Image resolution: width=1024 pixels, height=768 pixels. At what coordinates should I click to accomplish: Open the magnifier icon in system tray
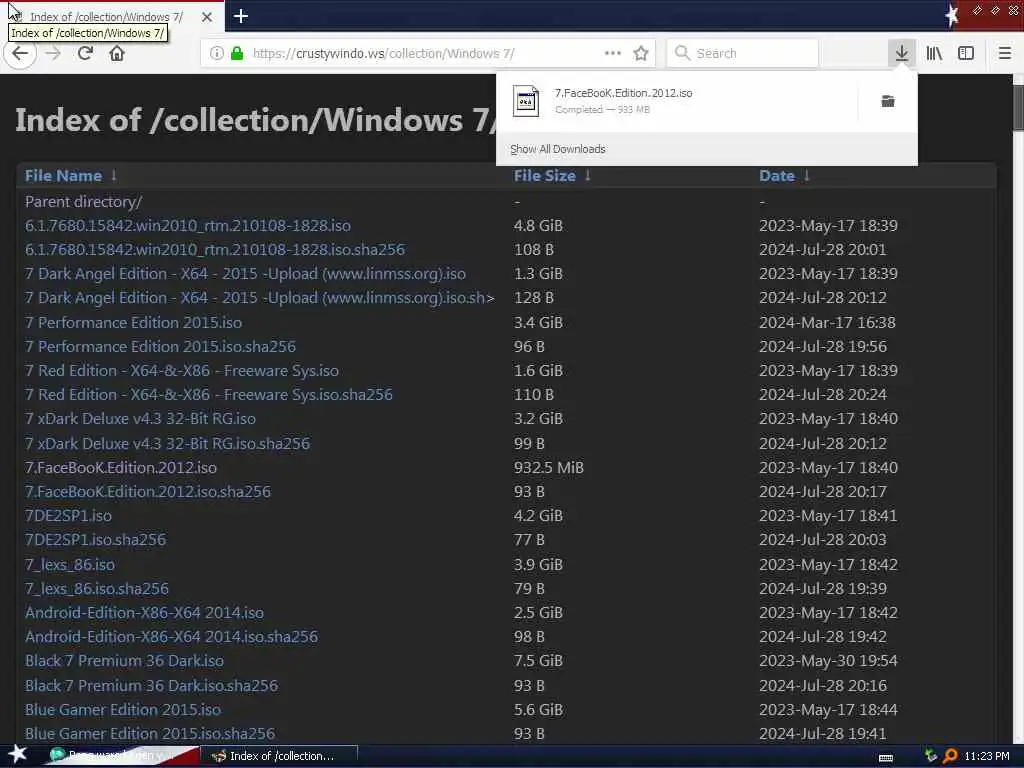[950, 756]
